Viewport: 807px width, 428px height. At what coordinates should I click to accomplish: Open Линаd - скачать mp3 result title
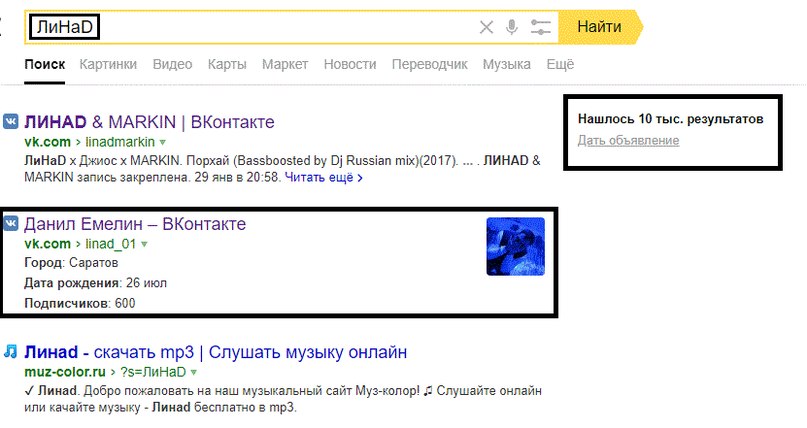click(216, 352)
